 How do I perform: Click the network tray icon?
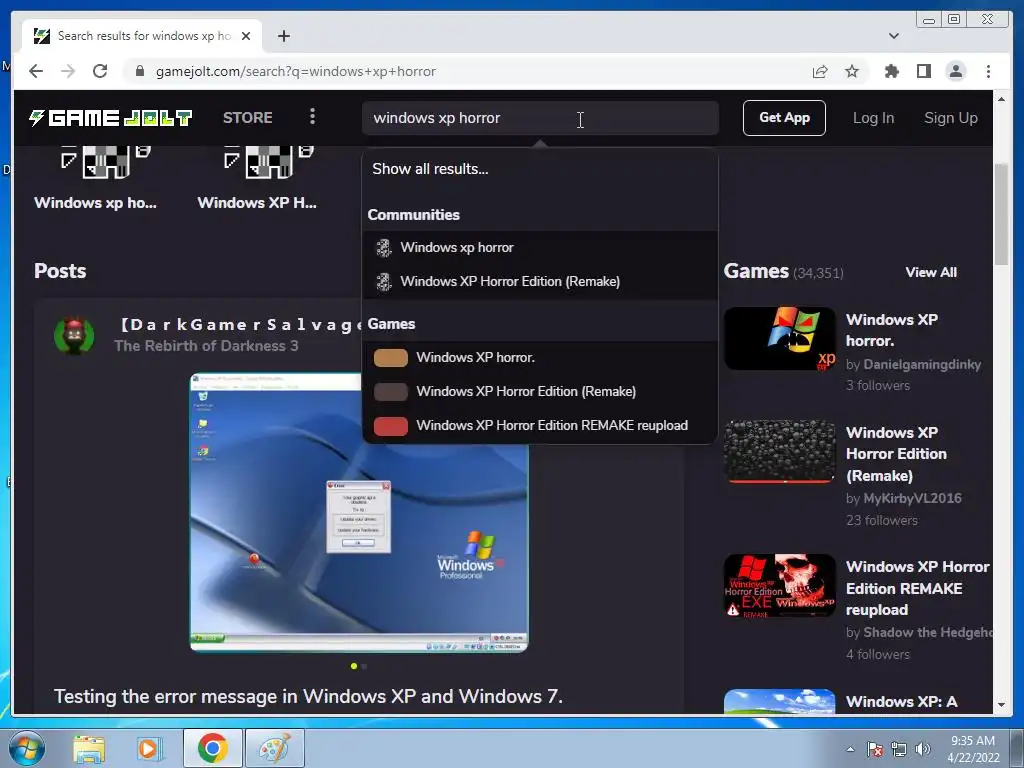click(x=899, y=749)
